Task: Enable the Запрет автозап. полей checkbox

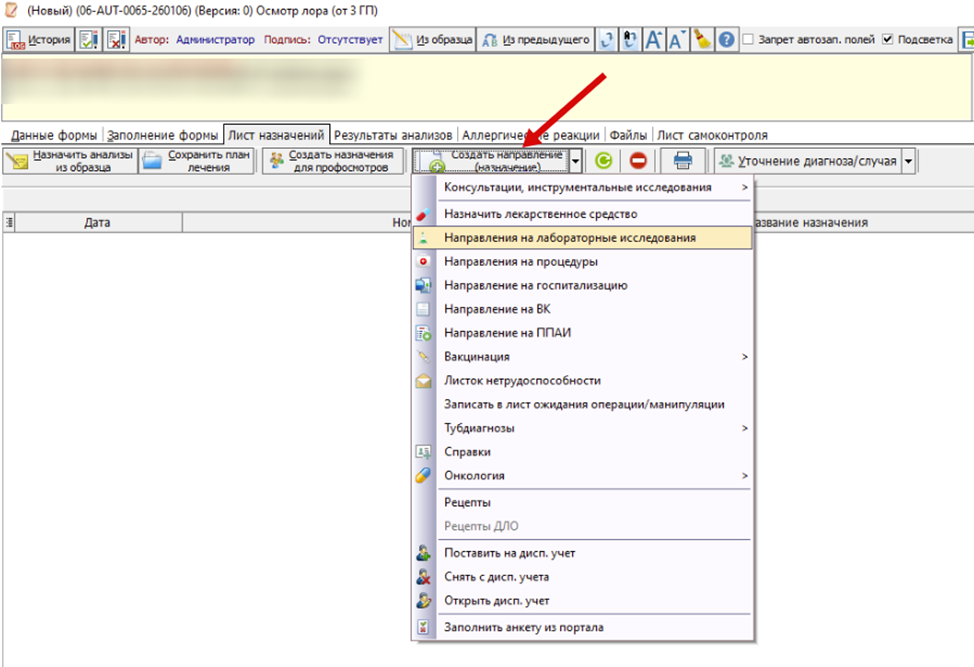Action: tap(750, 41)
